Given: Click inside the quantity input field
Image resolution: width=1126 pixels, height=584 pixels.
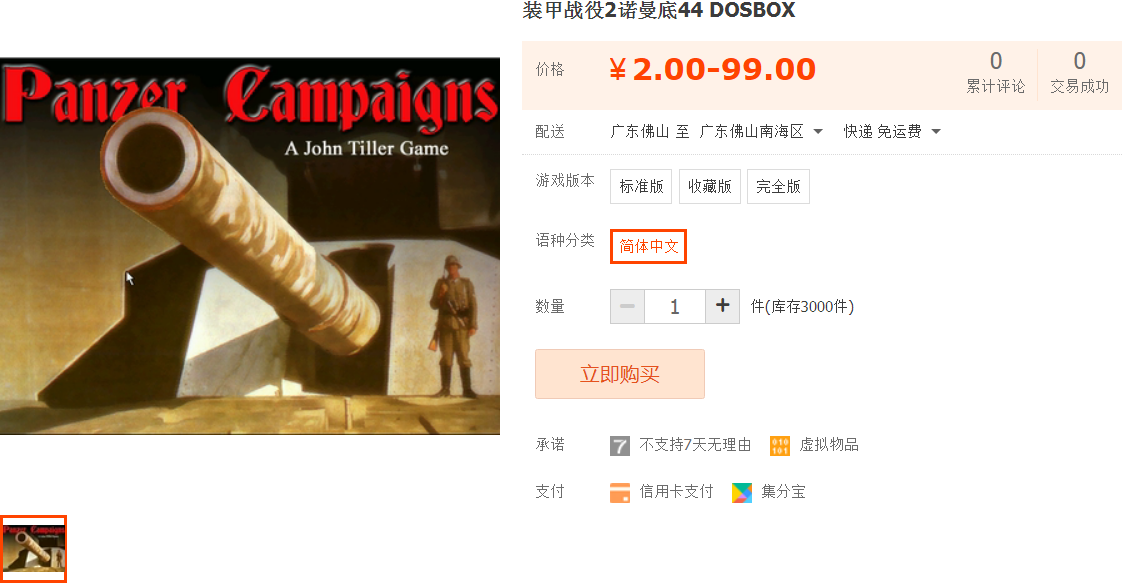Looking at the screenshot, I should pyautogui.click(x=675, y=307).
